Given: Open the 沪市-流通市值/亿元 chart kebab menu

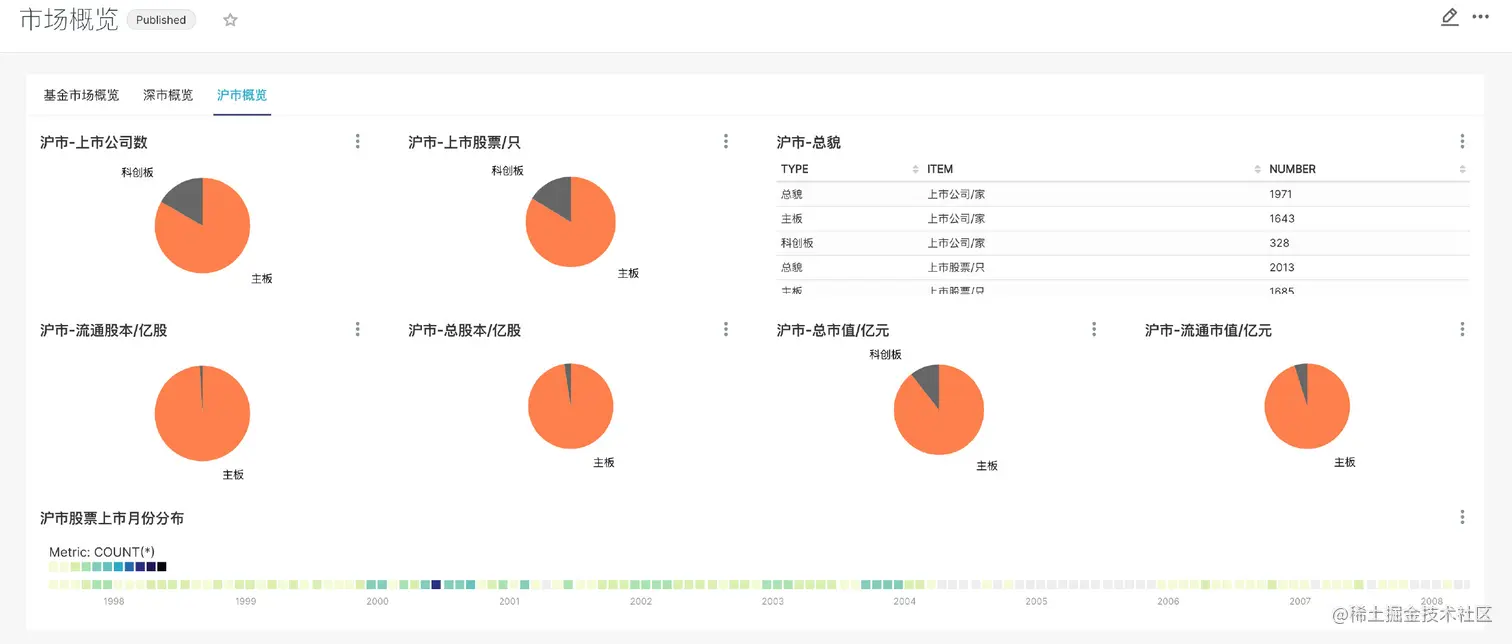Looking at the screenshot, I should [x=1462, y=329].
